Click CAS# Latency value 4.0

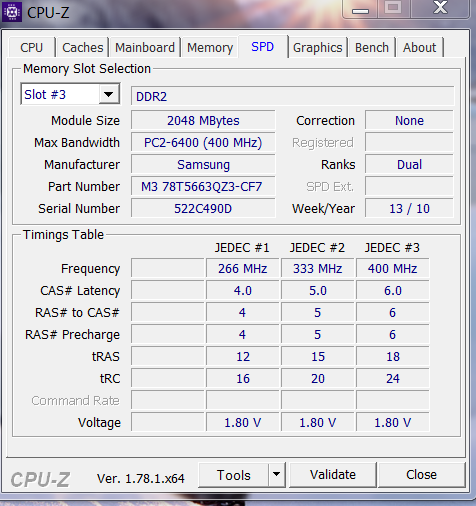point(243,290)
